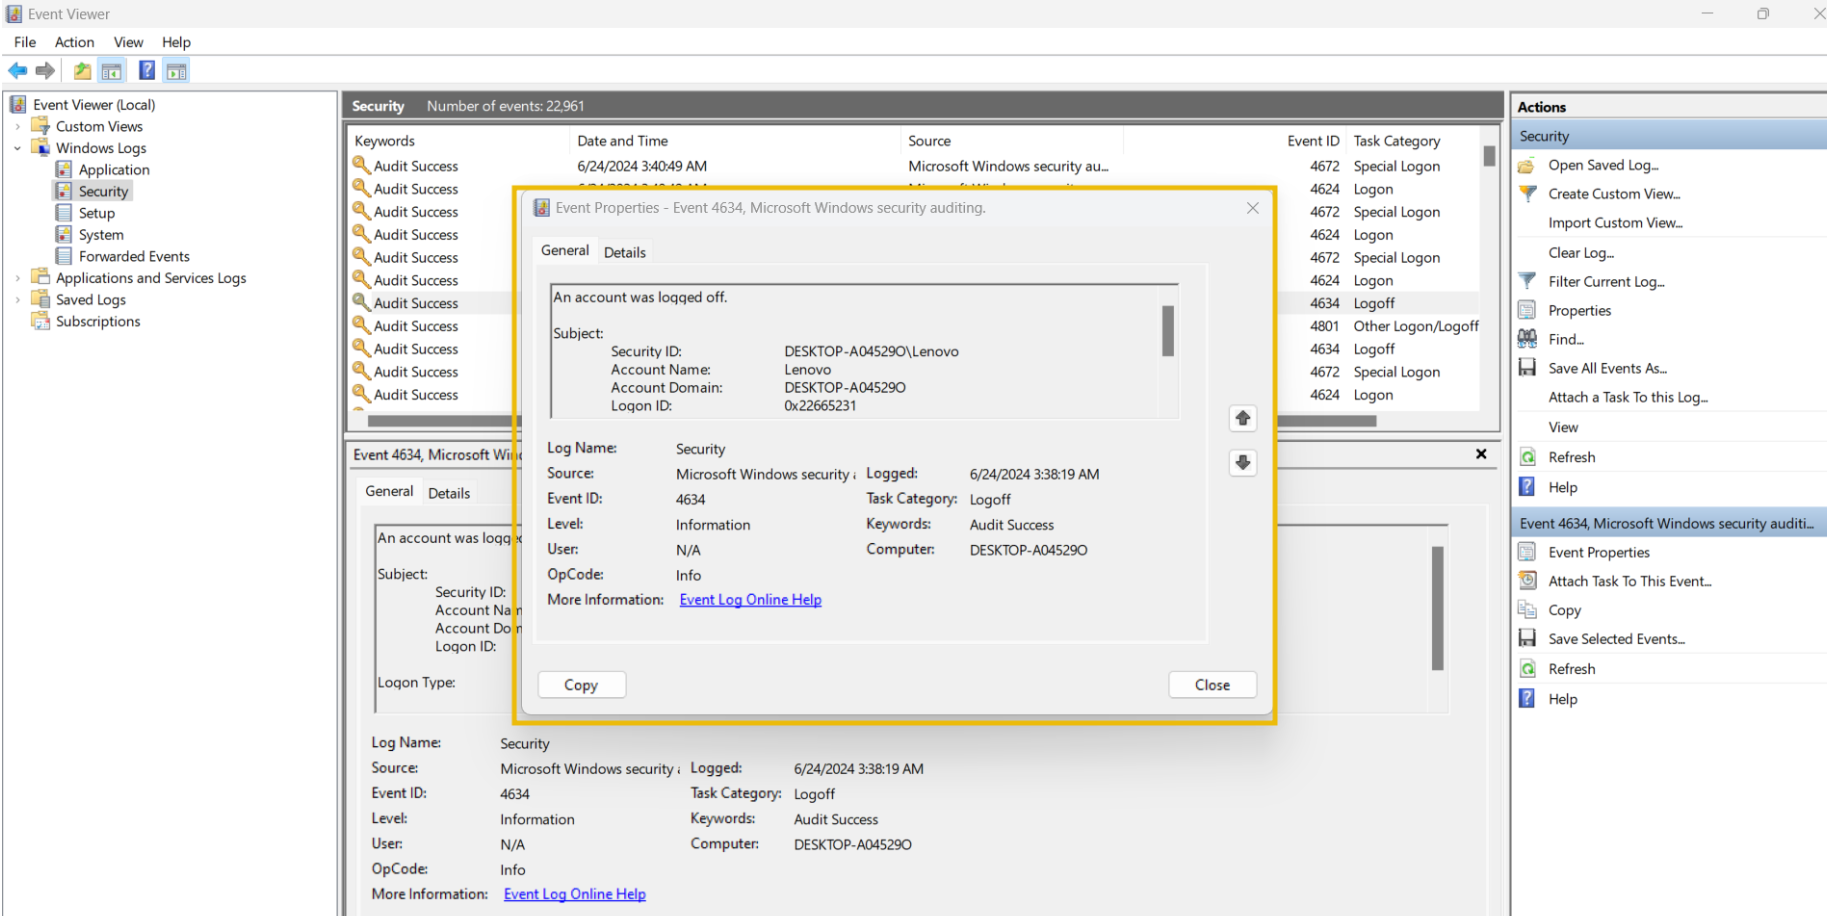Select the System log icon in the tree
The height and width of the screenshot is (916, 1827).
pos(64,235)
